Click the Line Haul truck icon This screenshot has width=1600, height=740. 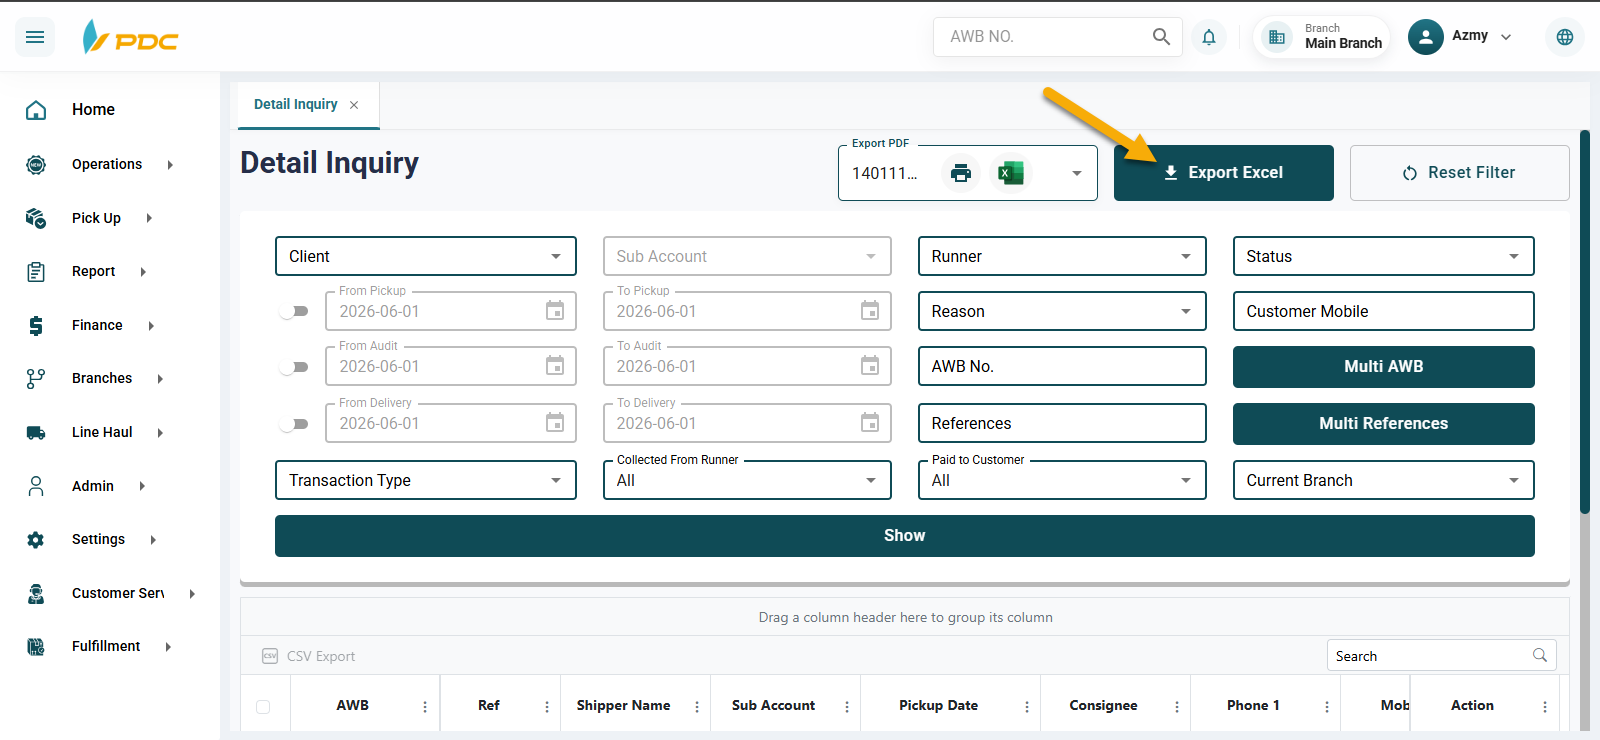coord(36,432)
